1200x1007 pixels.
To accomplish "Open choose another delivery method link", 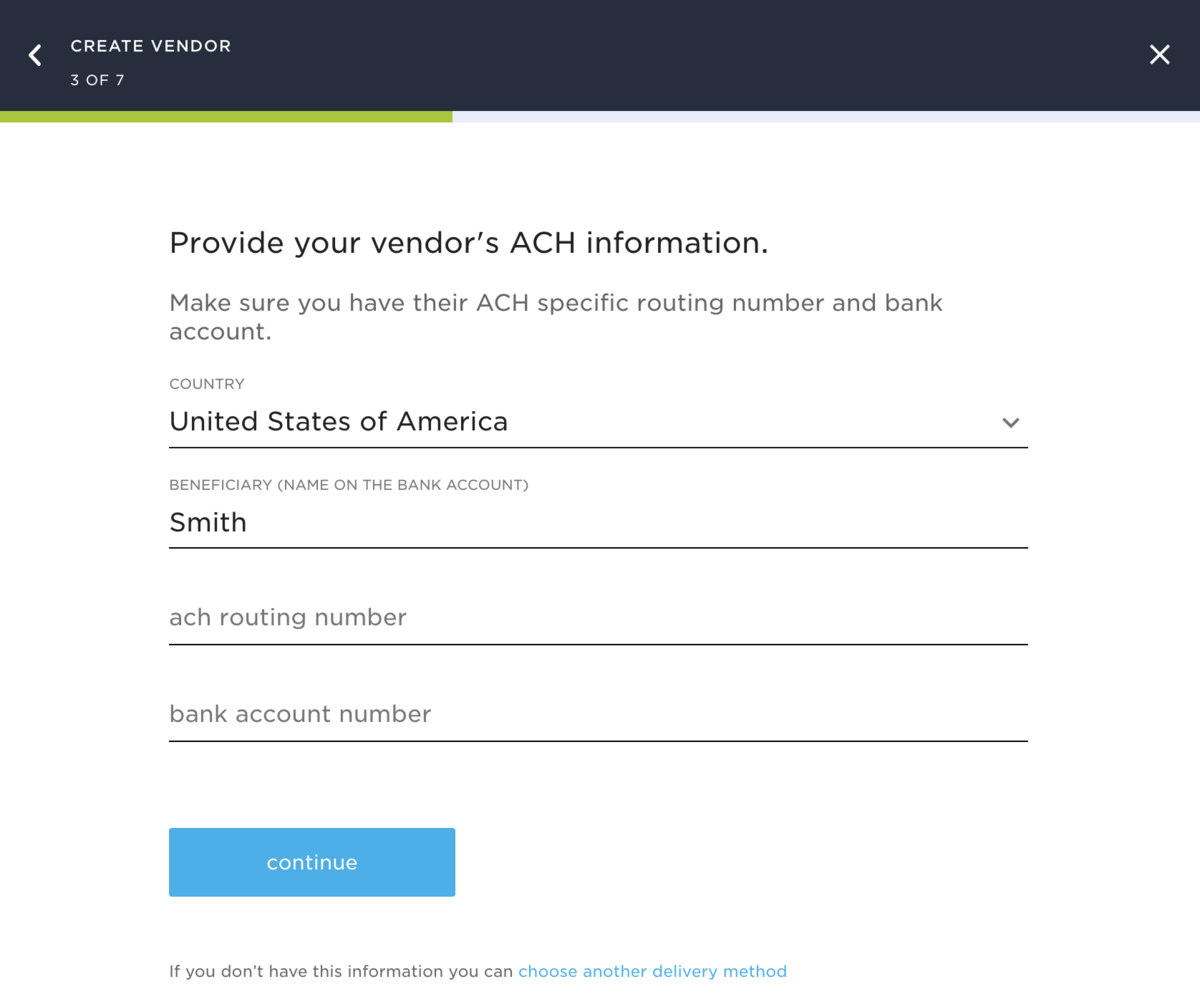I will [652, 971].
